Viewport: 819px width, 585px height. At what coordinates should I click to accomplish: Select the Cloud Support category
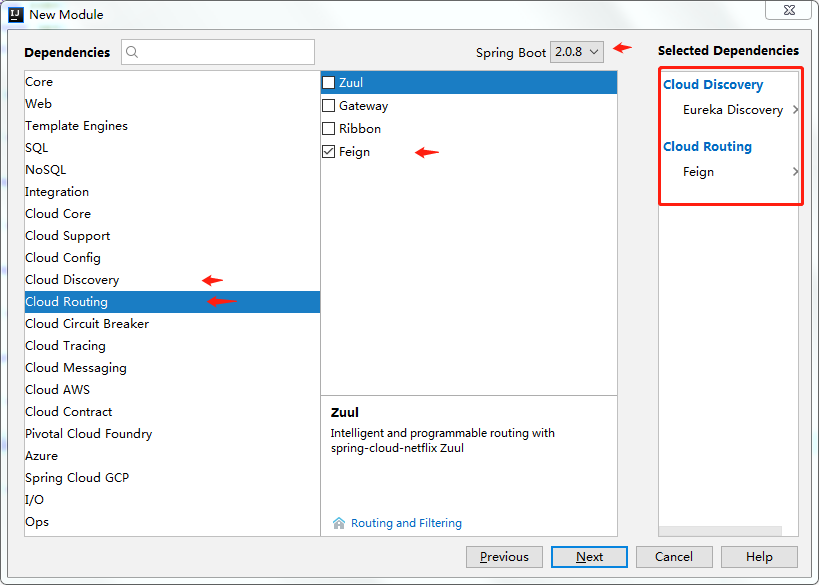[172, 236]
